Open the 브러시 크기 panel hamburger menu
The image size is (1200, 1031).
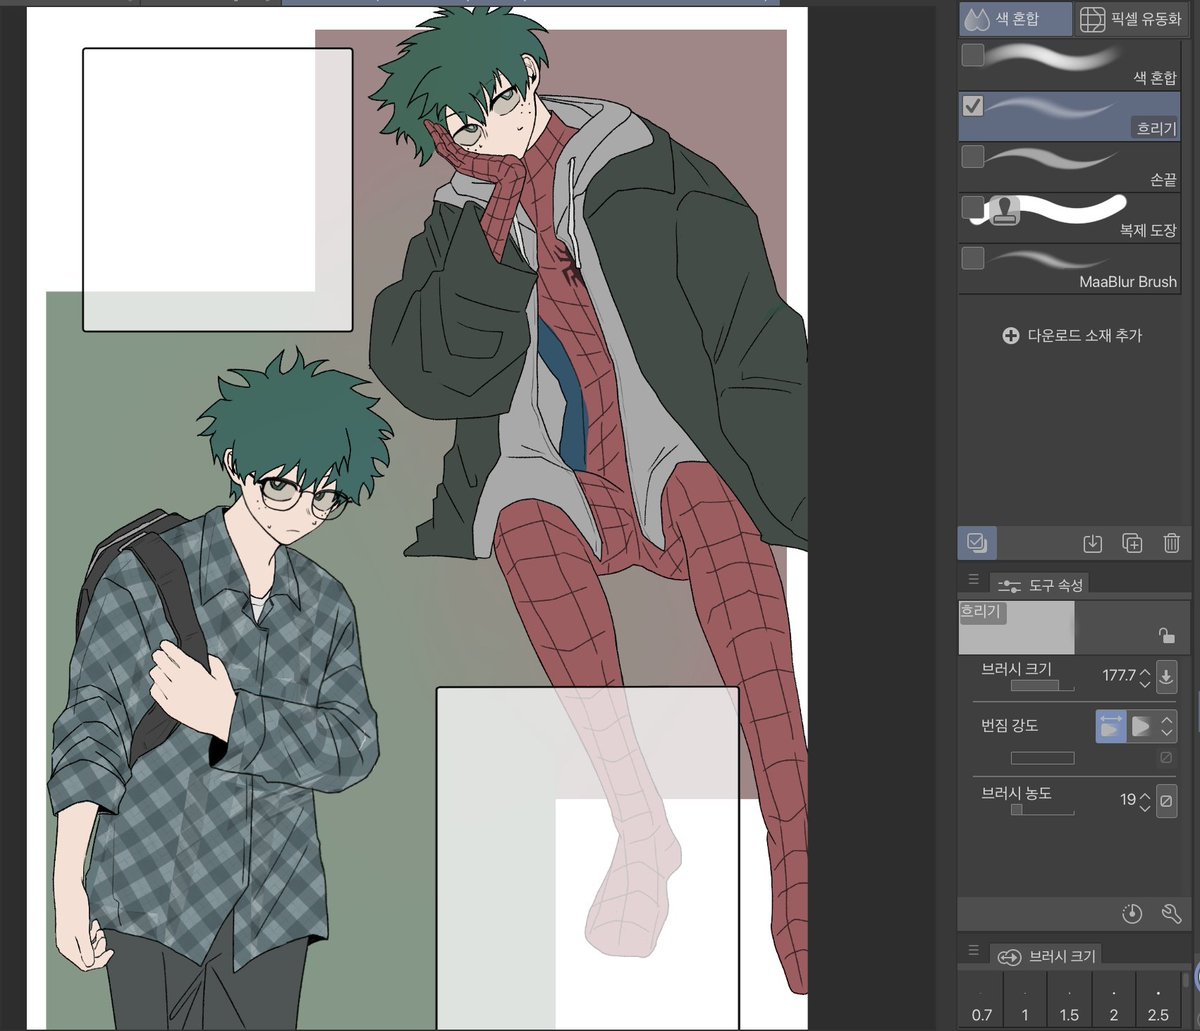[973, 951]
